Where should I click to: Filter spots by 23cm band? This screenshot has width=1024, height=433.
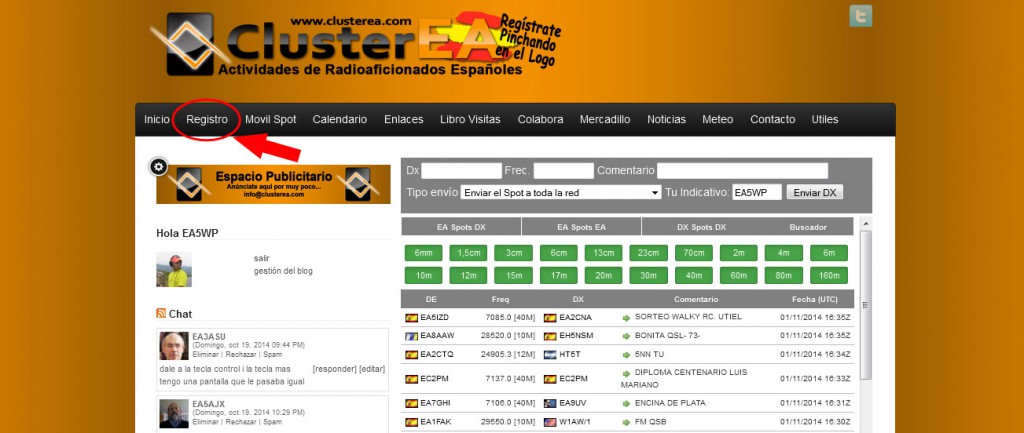click(x=648, y=253)
